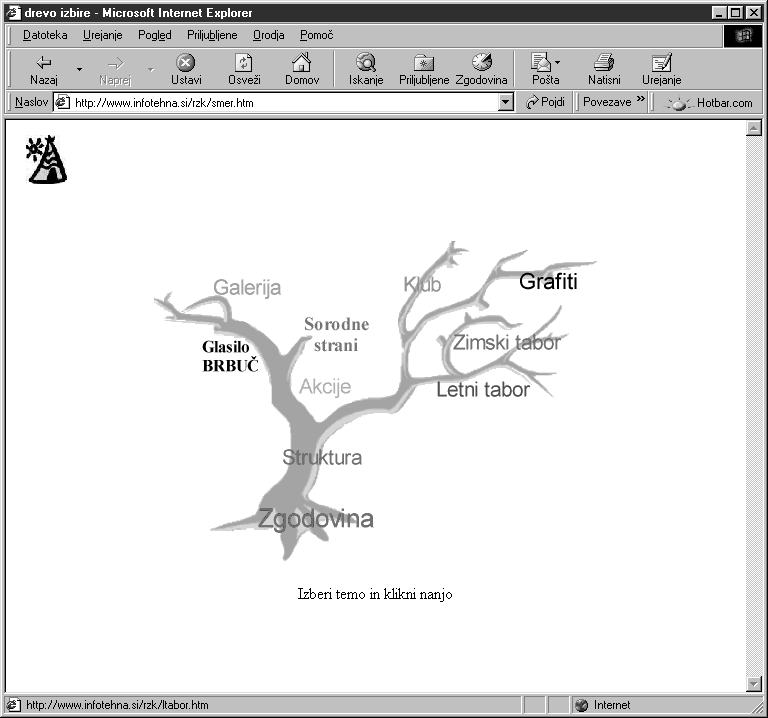Maximize the Internet Explorer window
This screenshot has height=718, width=768.
tap(735, 13)
